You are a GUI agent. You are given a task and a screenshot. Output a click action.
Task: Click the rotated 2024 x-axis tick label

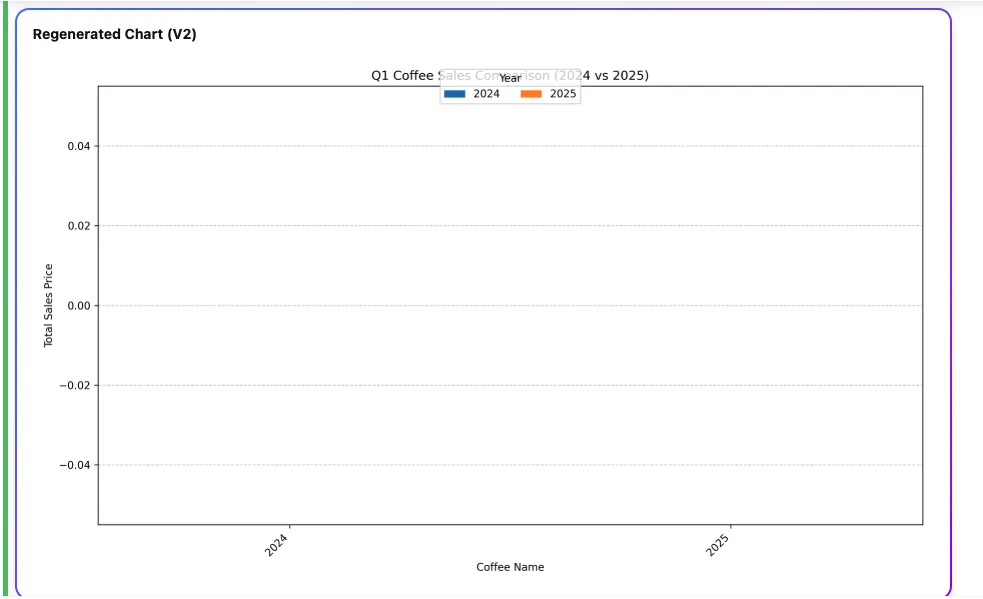276,544
